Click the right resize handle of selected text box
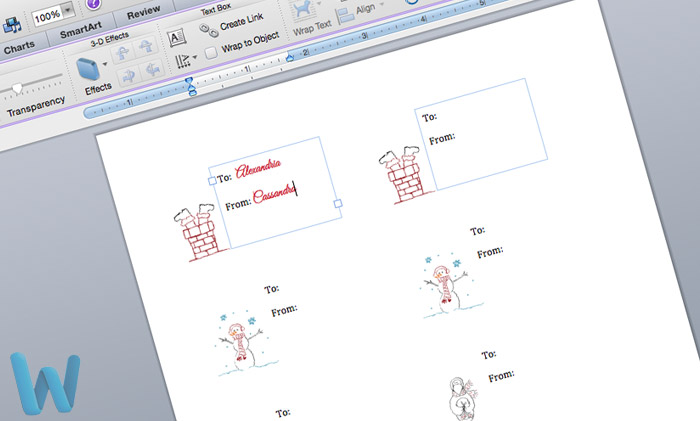The image size is (700, 421). tap(338, 204)
